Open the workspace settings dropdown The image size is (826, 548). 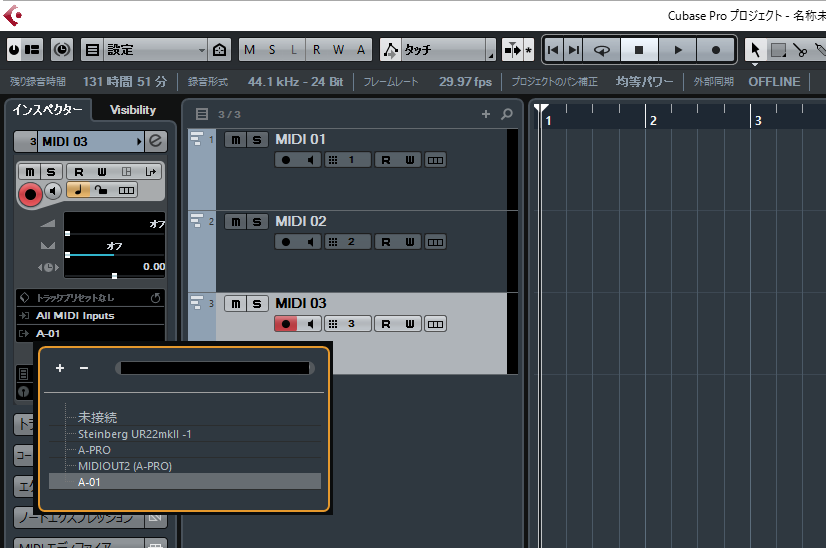[155, 50]
